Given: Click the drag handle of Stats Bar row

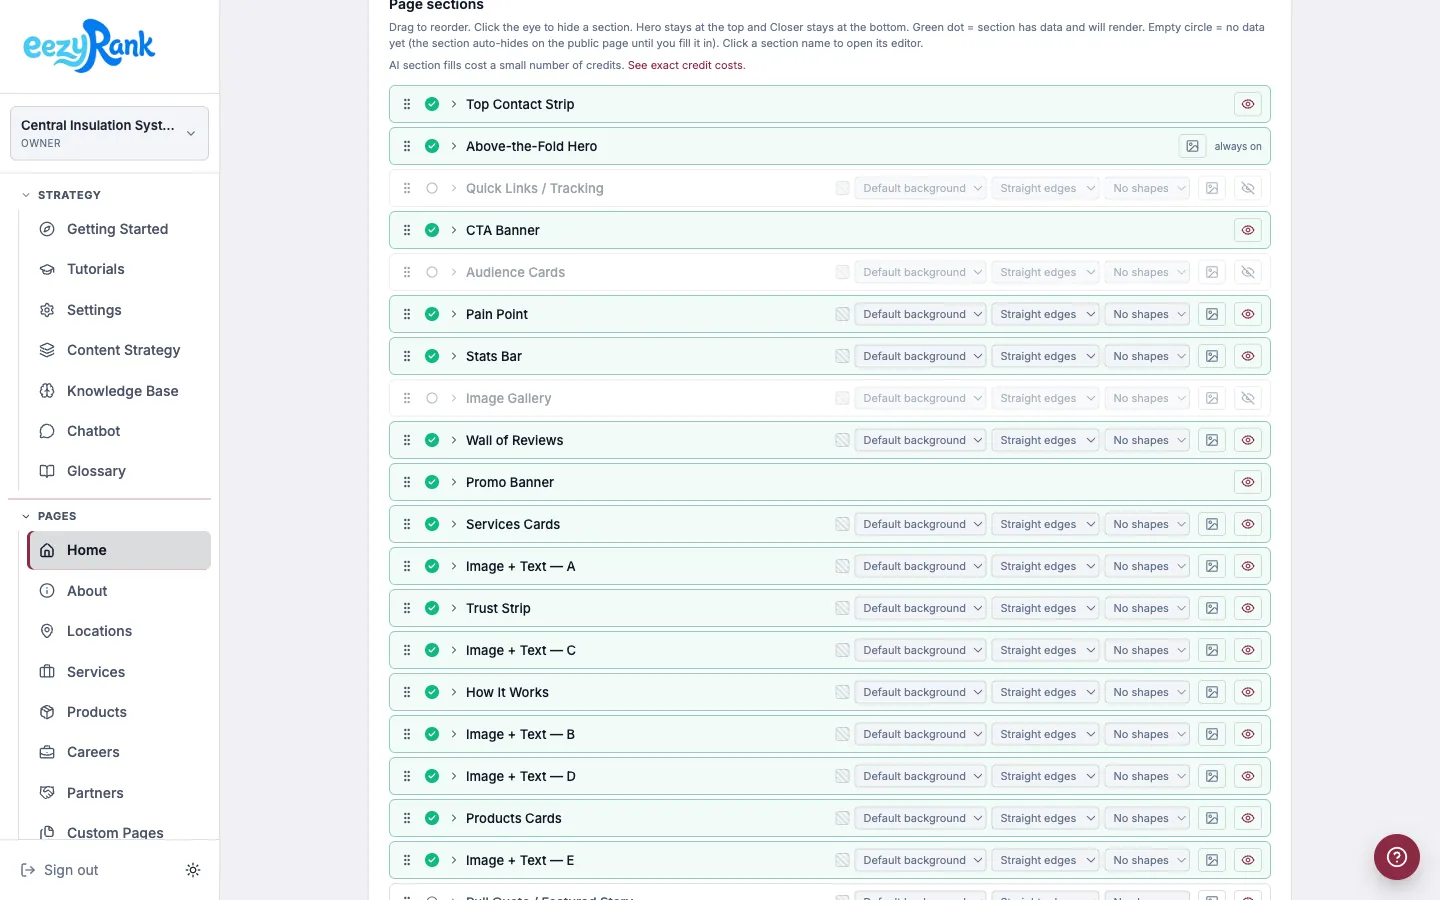Looking at the screenshot, I should (407, 356).
